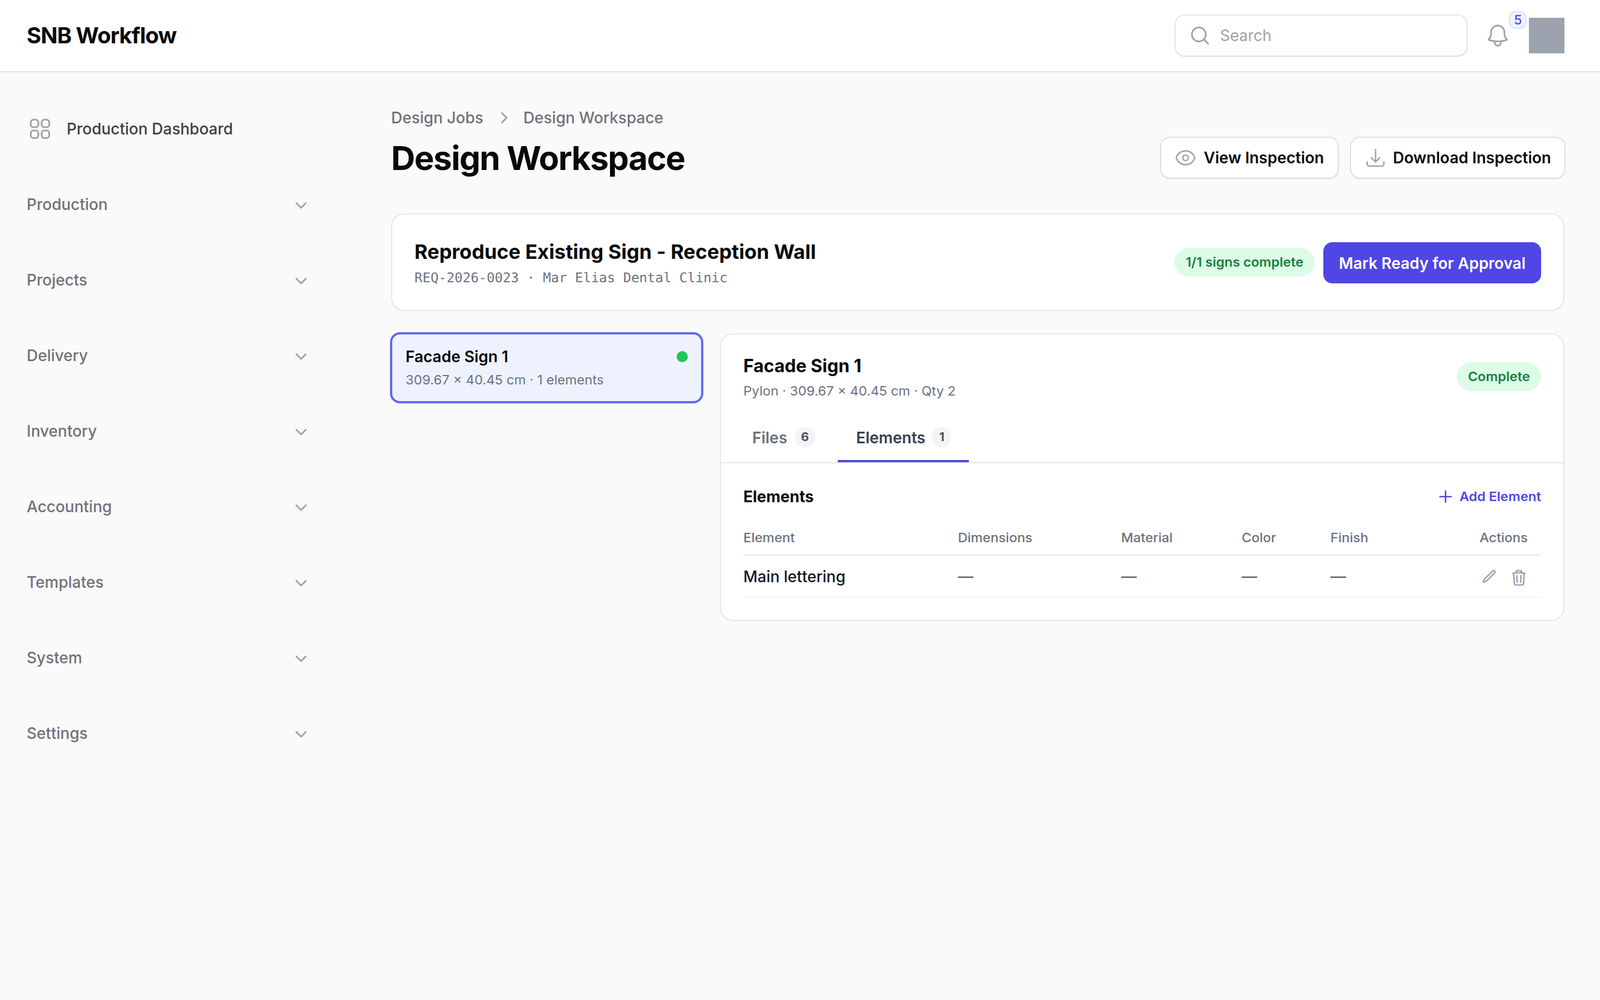Open the user avatar menu
The height and width of the screenshot is (1000, 1600).
pos(1546,36)
